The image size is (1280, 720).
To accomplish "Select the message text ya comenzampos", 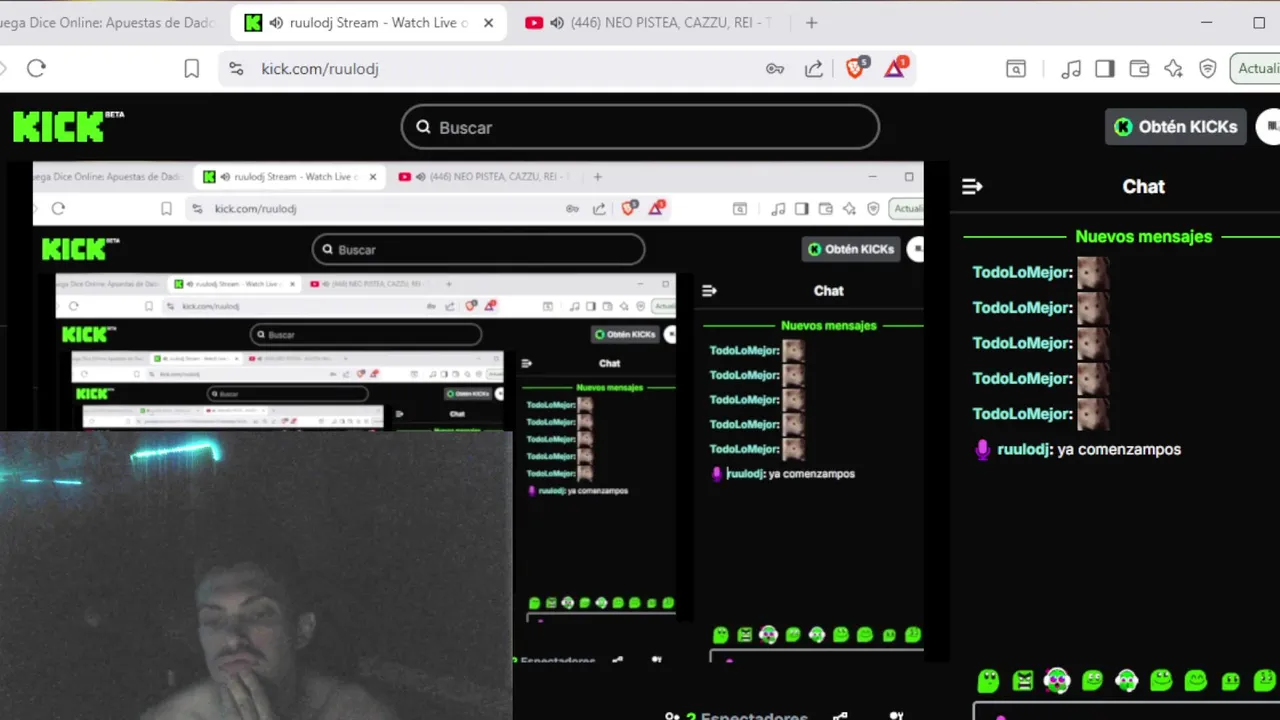I will [x=1119, y=449].
